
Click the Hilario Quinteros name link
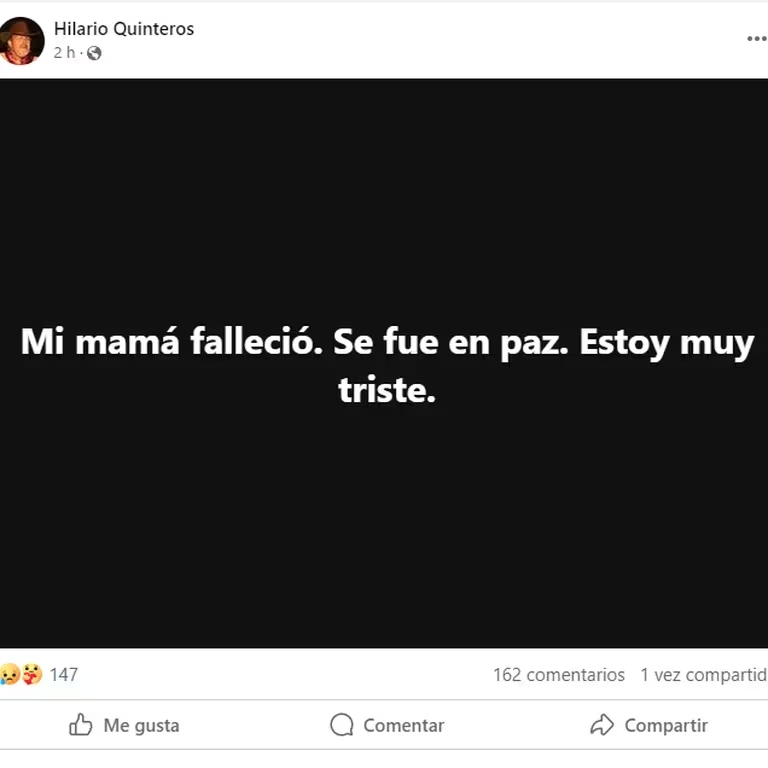point(124,29)
